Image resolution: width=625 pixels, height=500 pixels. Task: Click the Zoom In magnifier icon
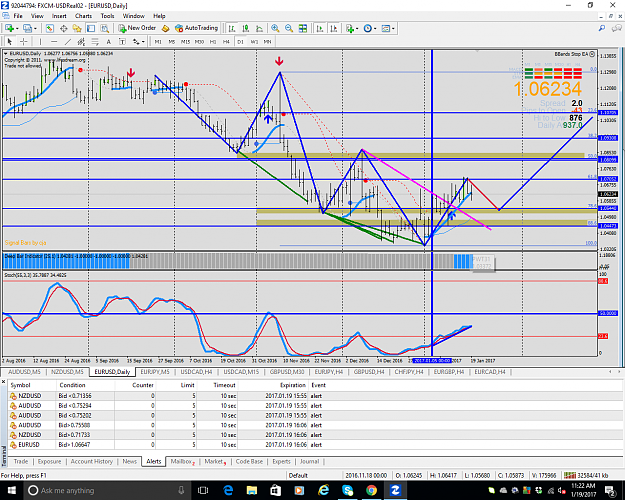pos(275,28)
